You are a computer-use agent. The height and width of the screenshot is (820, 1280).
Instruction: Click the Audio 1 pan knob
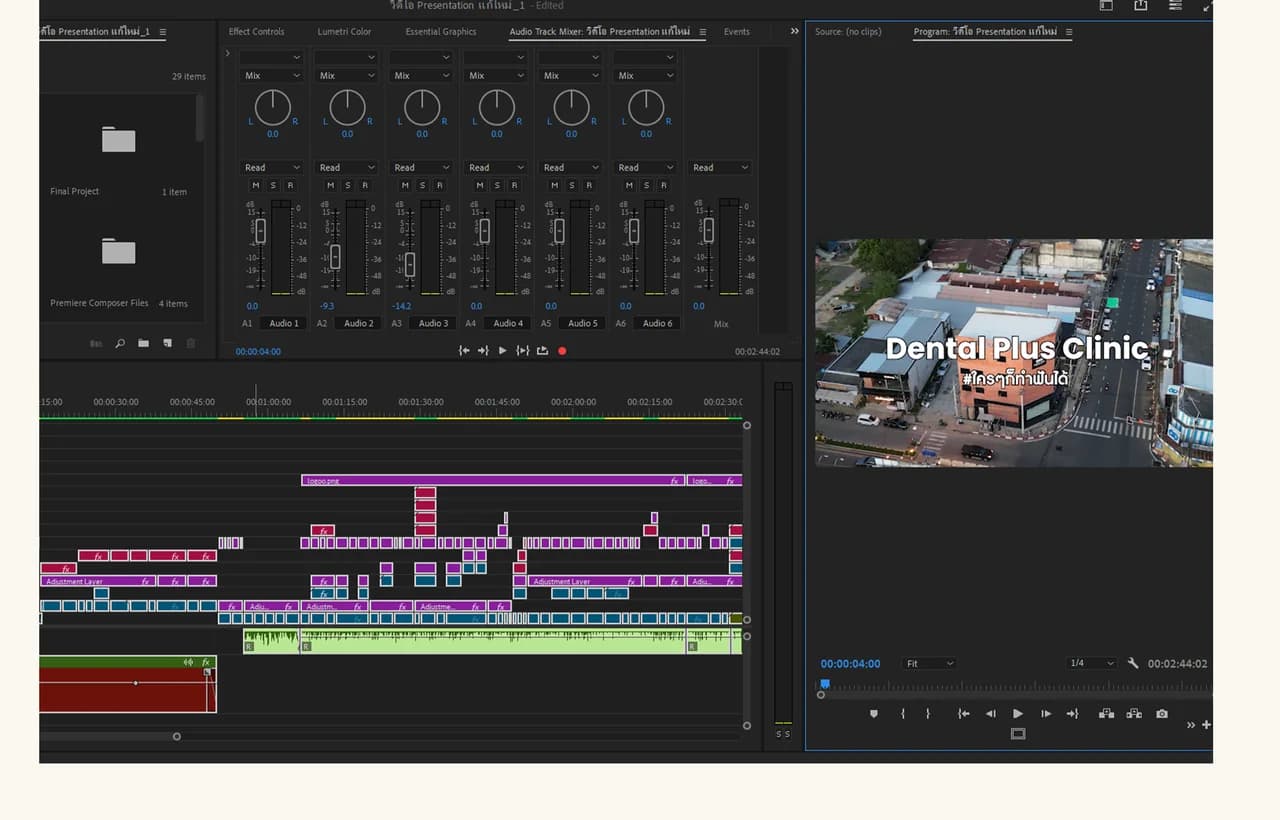click(273, 107)
